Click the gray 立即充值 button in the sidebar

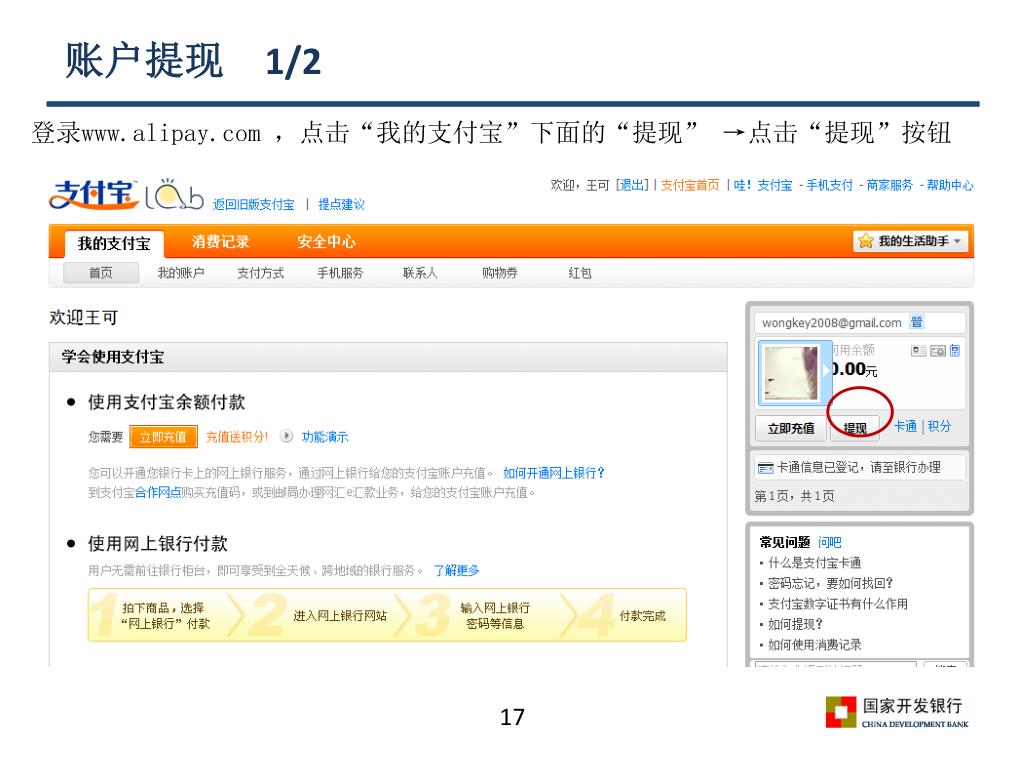click(x=791, y=428)
